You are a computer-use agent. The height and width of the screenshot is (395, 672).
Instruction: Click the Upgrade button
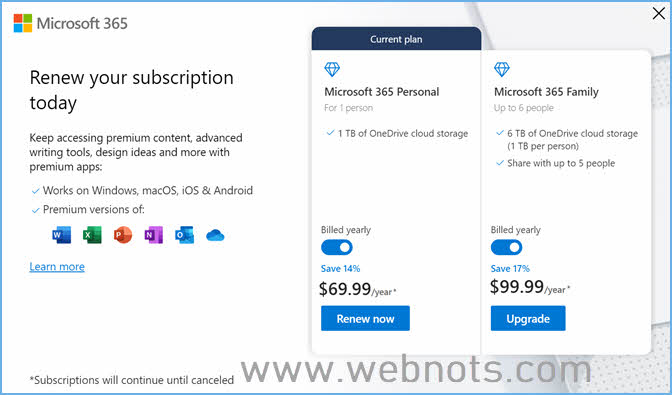tap(528, 318)
